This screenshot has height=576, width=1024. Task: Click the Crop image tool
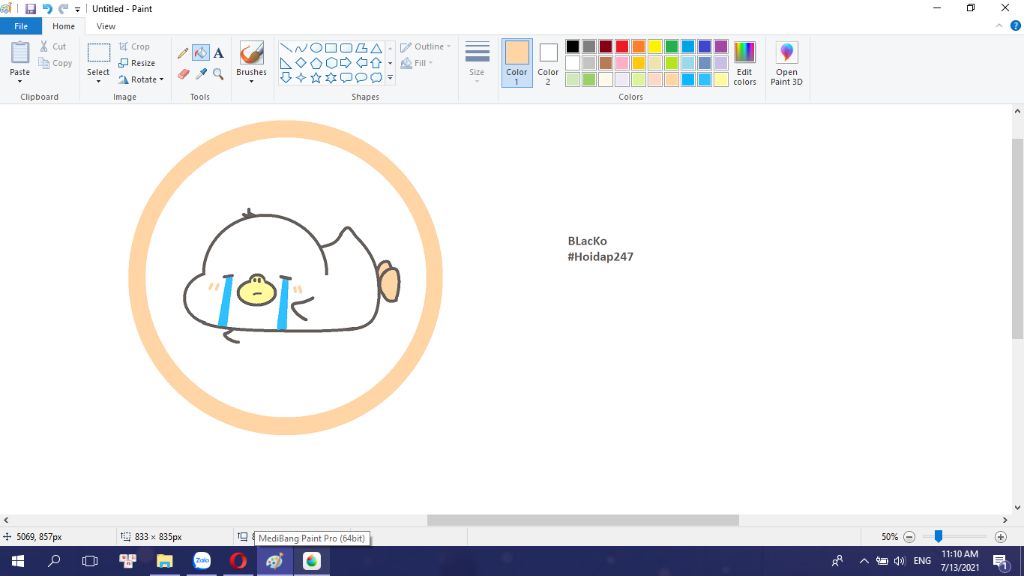coord(135,46)
